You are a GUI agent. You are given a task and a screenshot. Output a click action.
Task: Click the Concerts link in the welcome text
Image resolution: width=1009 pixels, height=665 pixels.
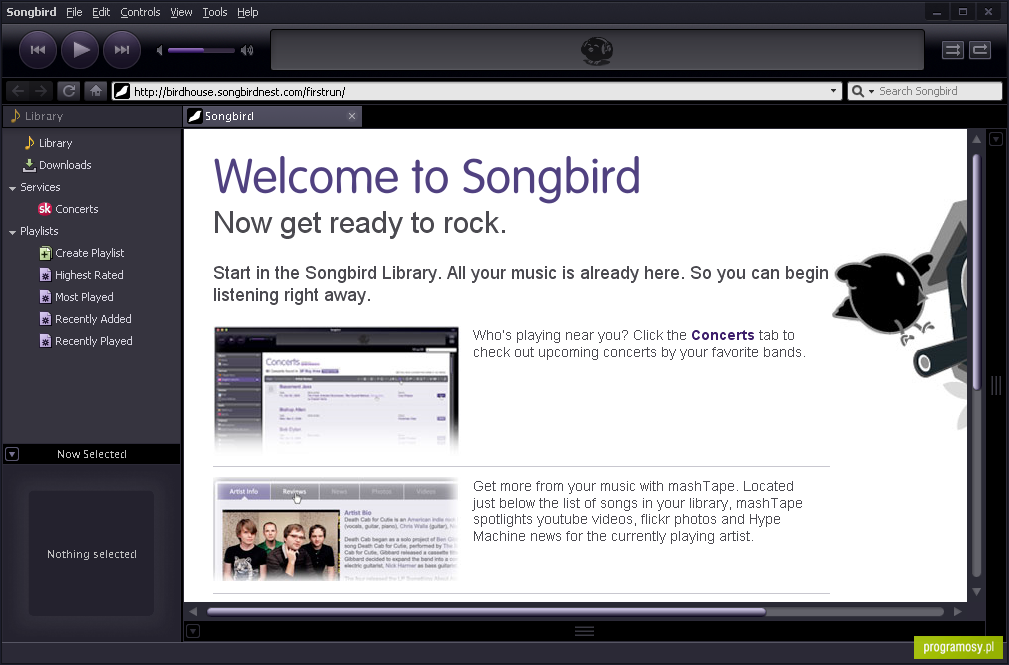point(723,335)
